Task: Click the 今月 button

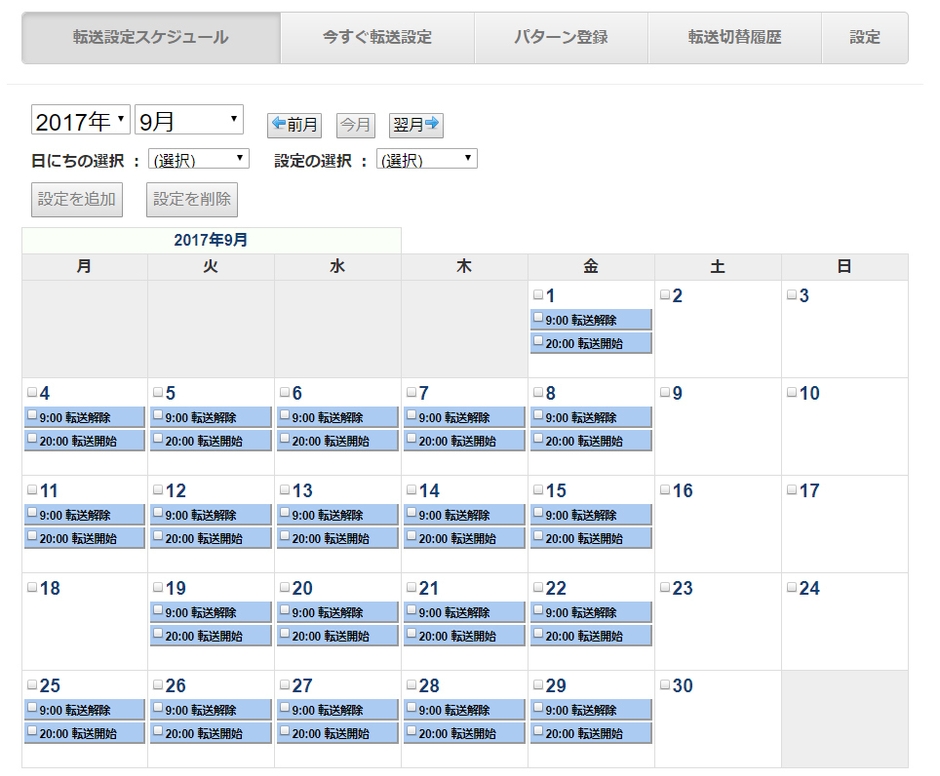Action: 355,125
